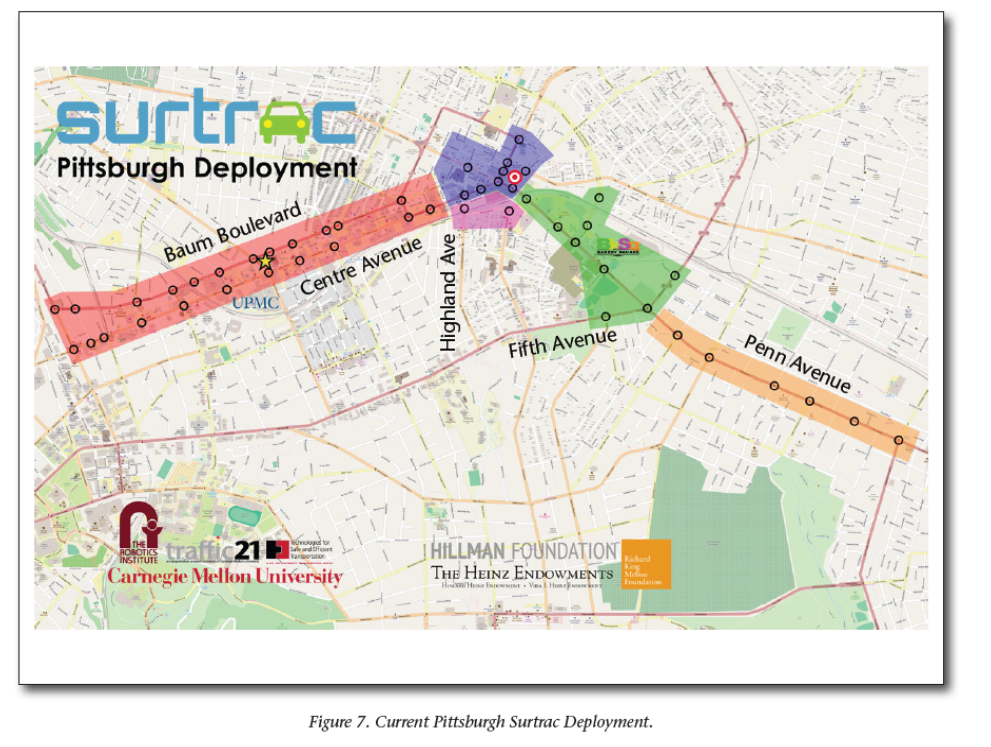Click the traffic21 logo
This screenshot has height=747, width=991.
pos(213,551)
